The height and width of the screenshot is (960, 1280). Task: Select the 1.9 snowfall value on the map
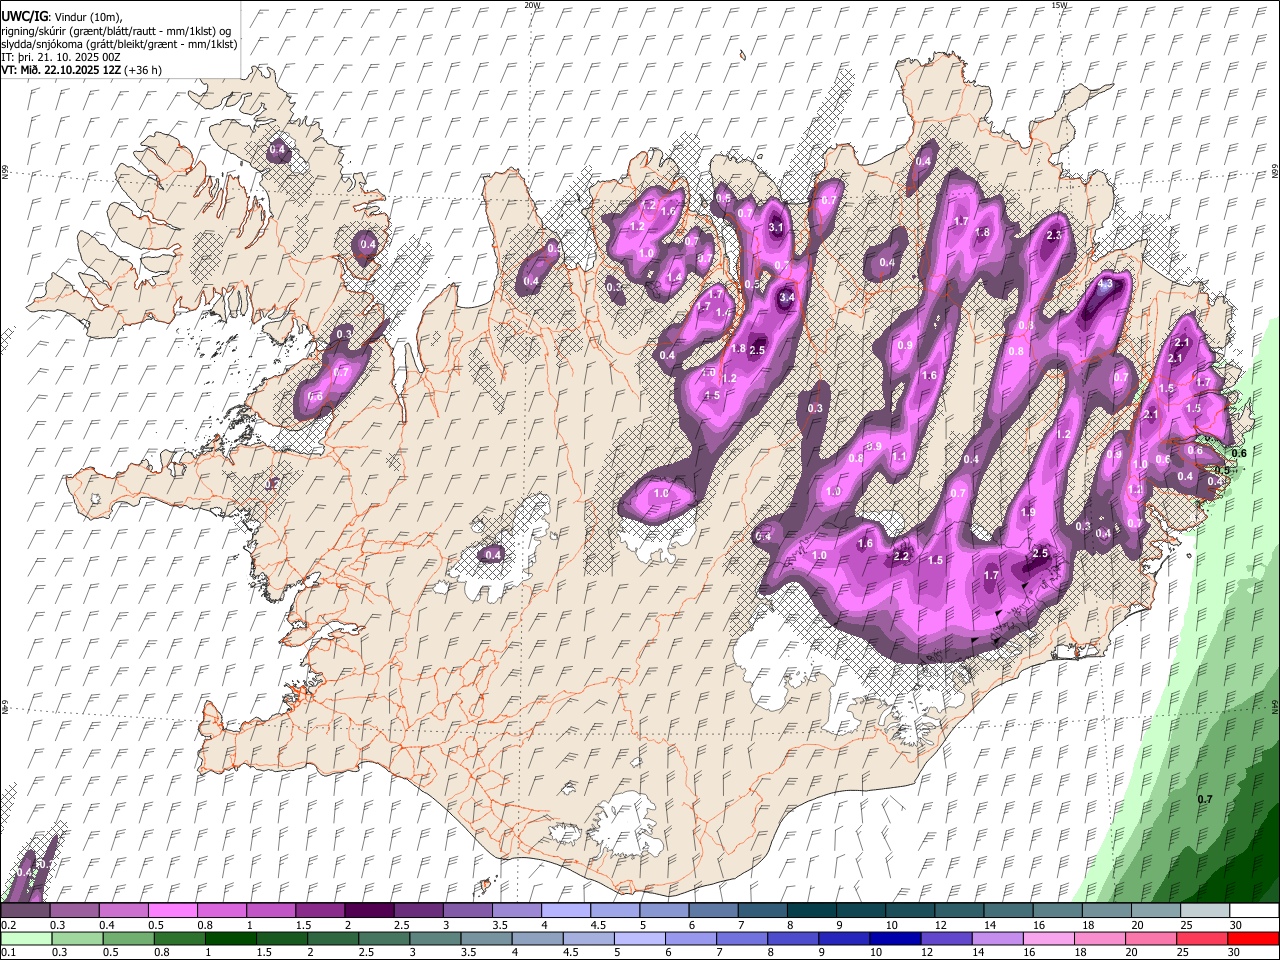point(1028,512)
